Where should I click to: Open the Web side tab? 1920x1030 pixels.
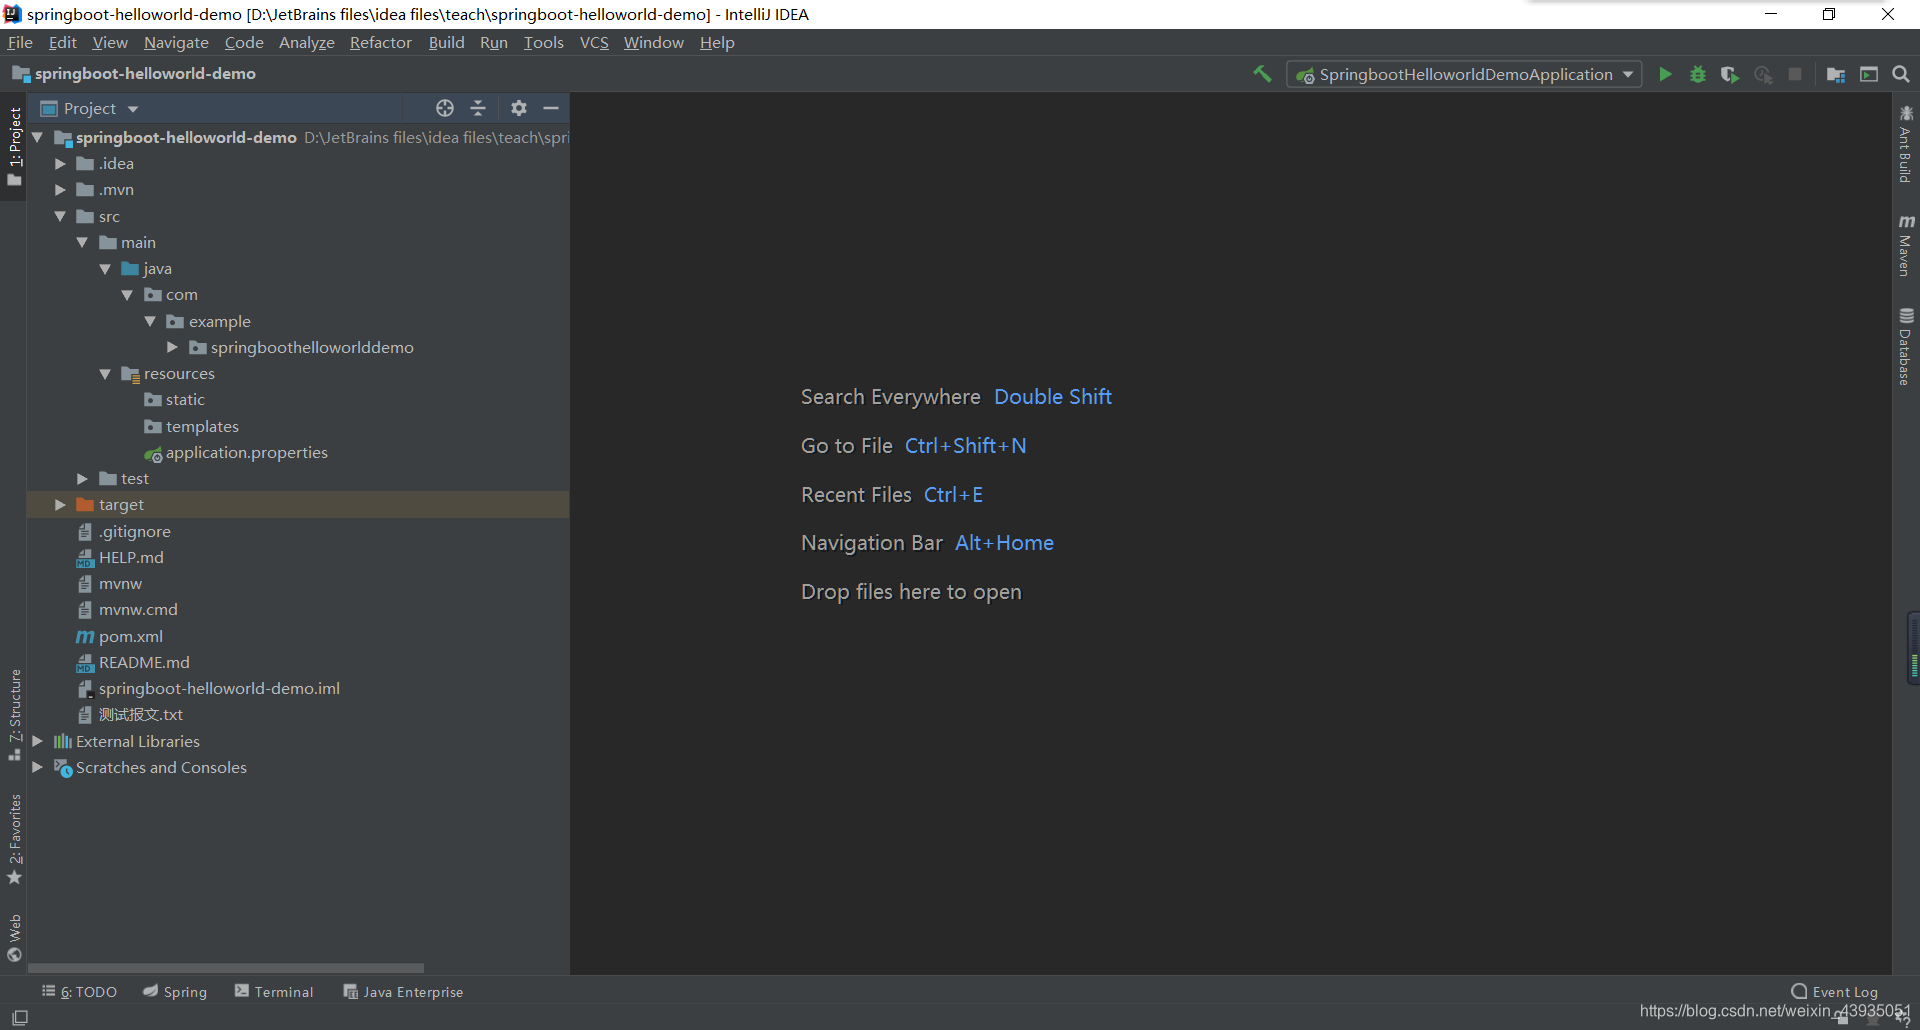click(14, 937)
